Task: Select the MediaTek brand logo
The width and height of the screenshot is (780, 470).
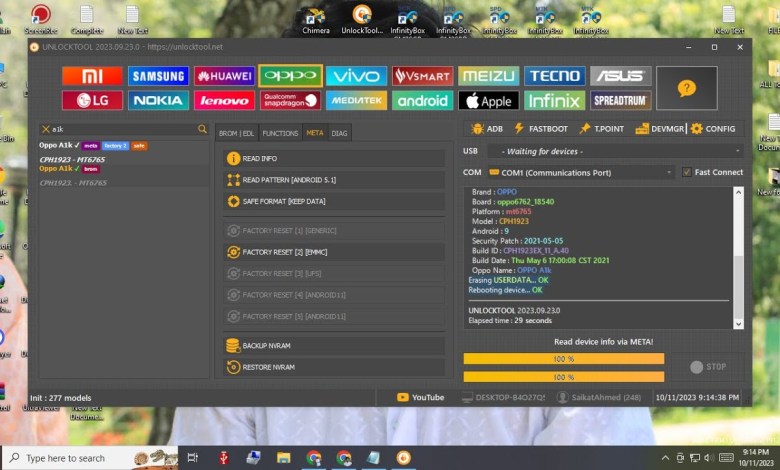Action: coord(356,100)
